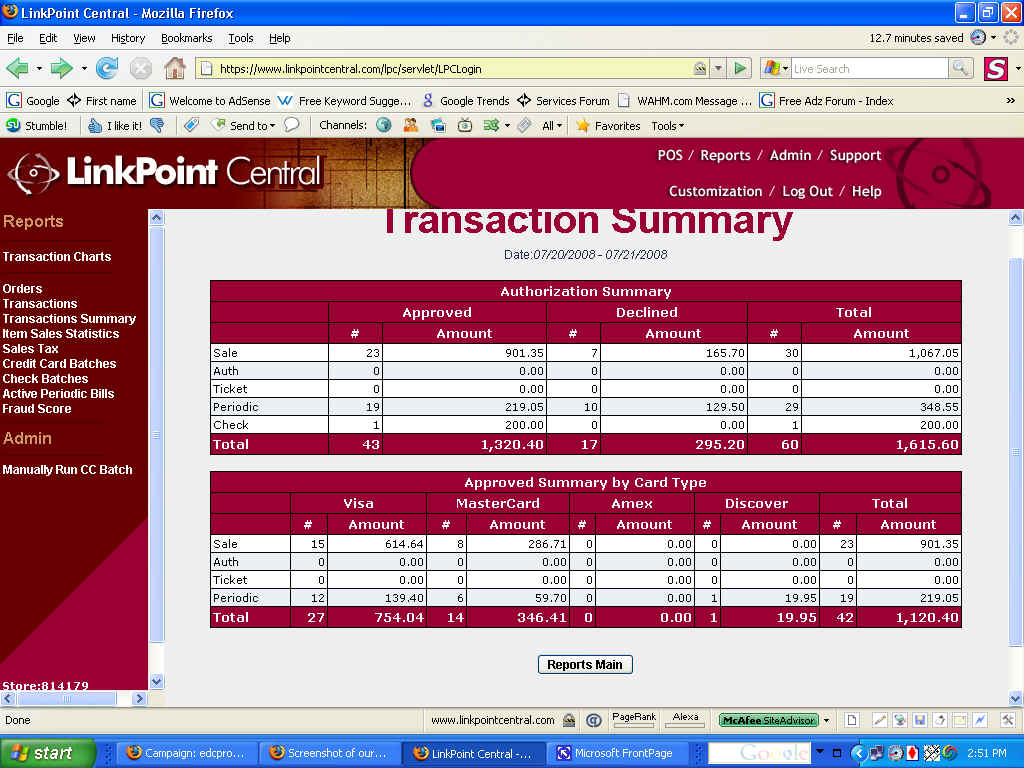The height and width of the screenshot is (768, 1024).
Task: Open the Bookmarks menu
Action: point(186,38)
